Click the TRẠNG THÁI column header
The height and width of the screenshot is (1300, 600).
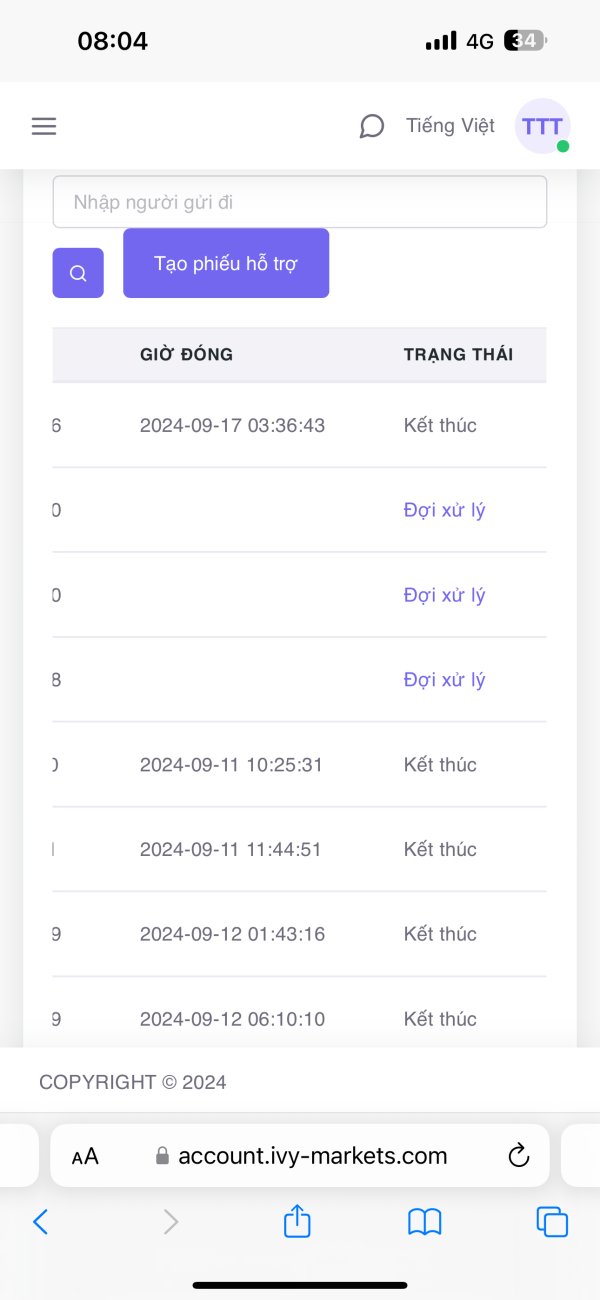click(458, 355)
